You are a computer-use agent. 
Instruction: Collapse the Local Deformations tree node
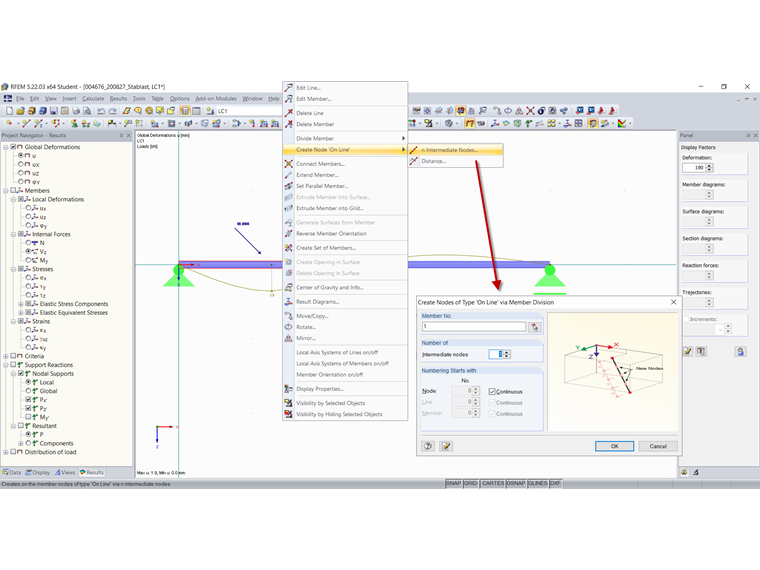pos(13,199)
